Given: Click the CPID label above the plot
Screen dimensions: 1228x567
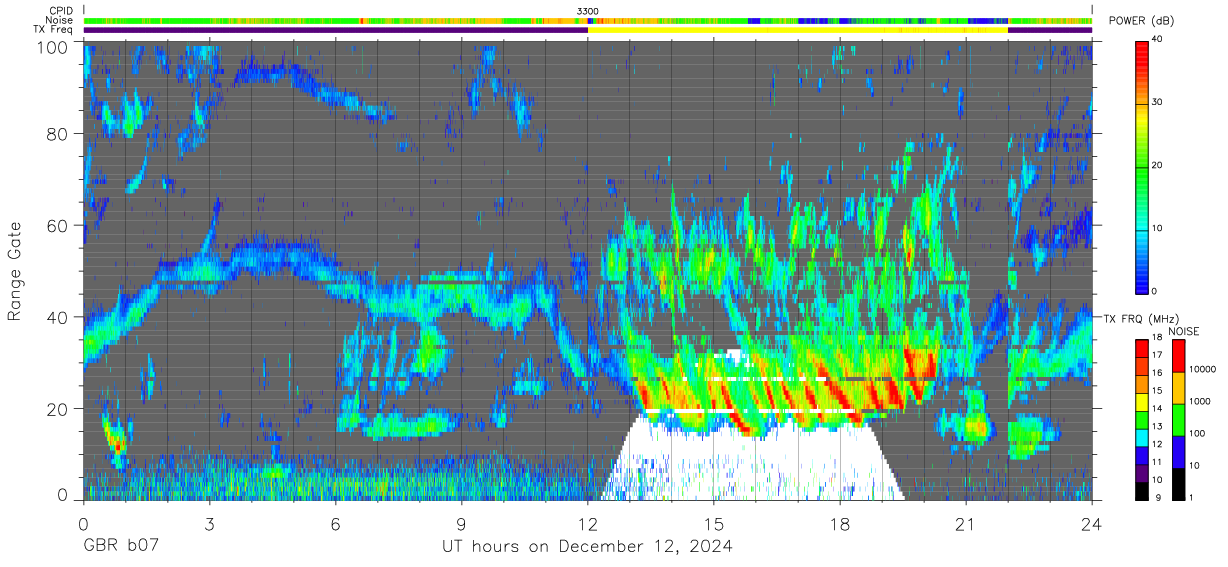Looking at the screenshot, I should coord(59,11).
